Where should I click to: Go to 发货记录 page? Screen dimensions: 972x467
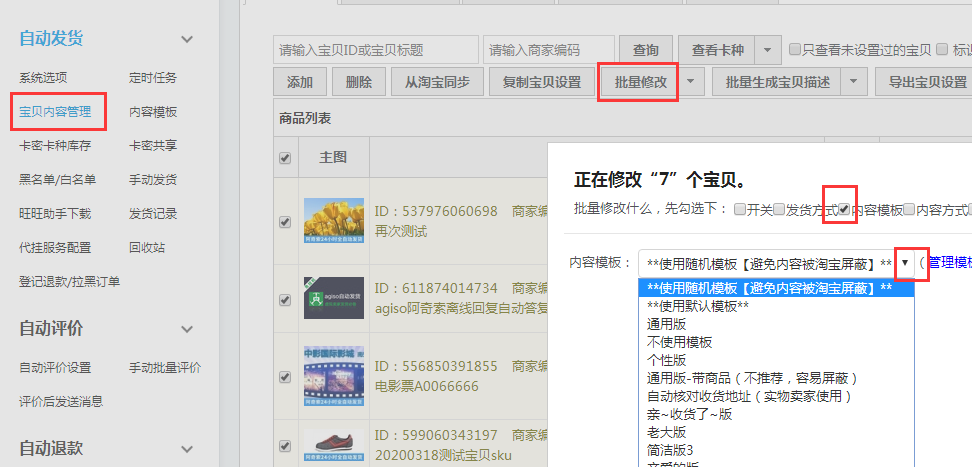pyautogui.click(x=152, y=214)
